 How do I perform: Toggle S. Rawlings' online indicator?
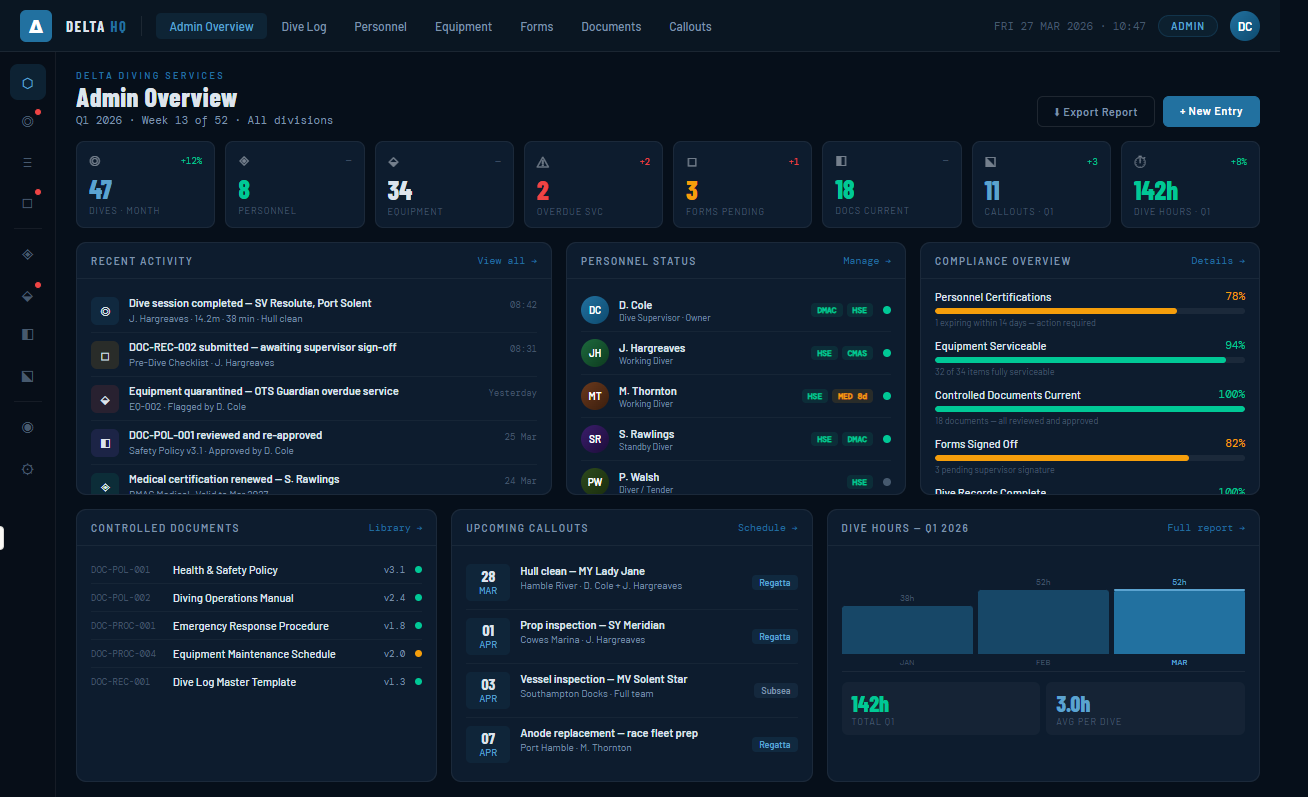tap(885, 439)
